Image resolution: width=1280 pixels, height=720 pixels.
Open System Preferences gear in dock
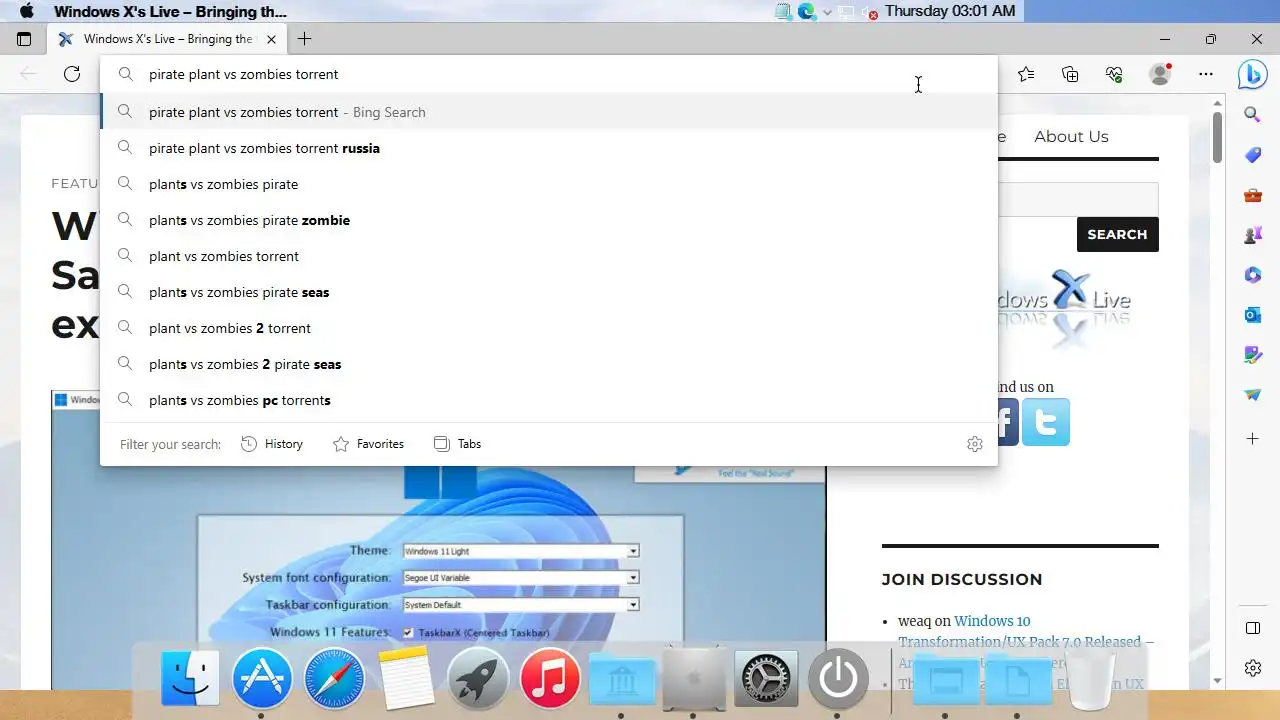coord(766,678)
